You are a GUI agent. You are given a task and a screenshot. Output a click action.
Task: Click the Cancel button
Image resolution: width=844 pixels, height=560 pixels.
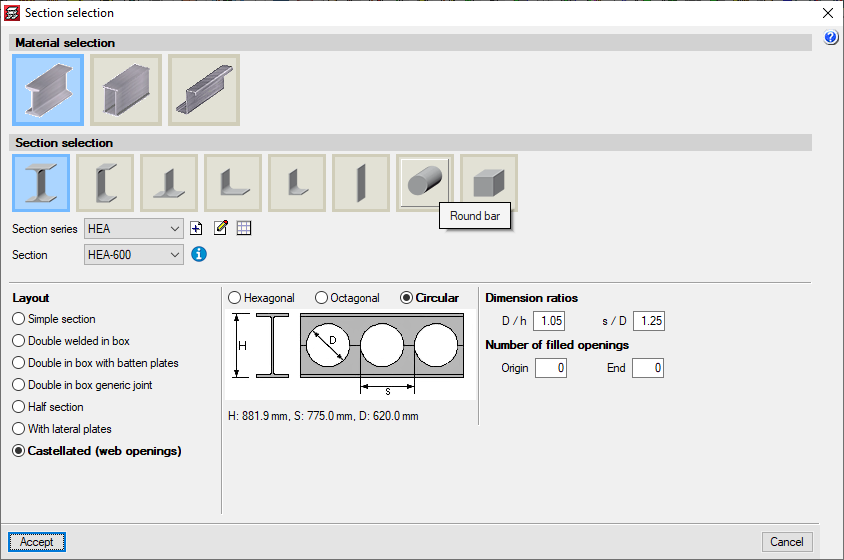coord(787,542)
